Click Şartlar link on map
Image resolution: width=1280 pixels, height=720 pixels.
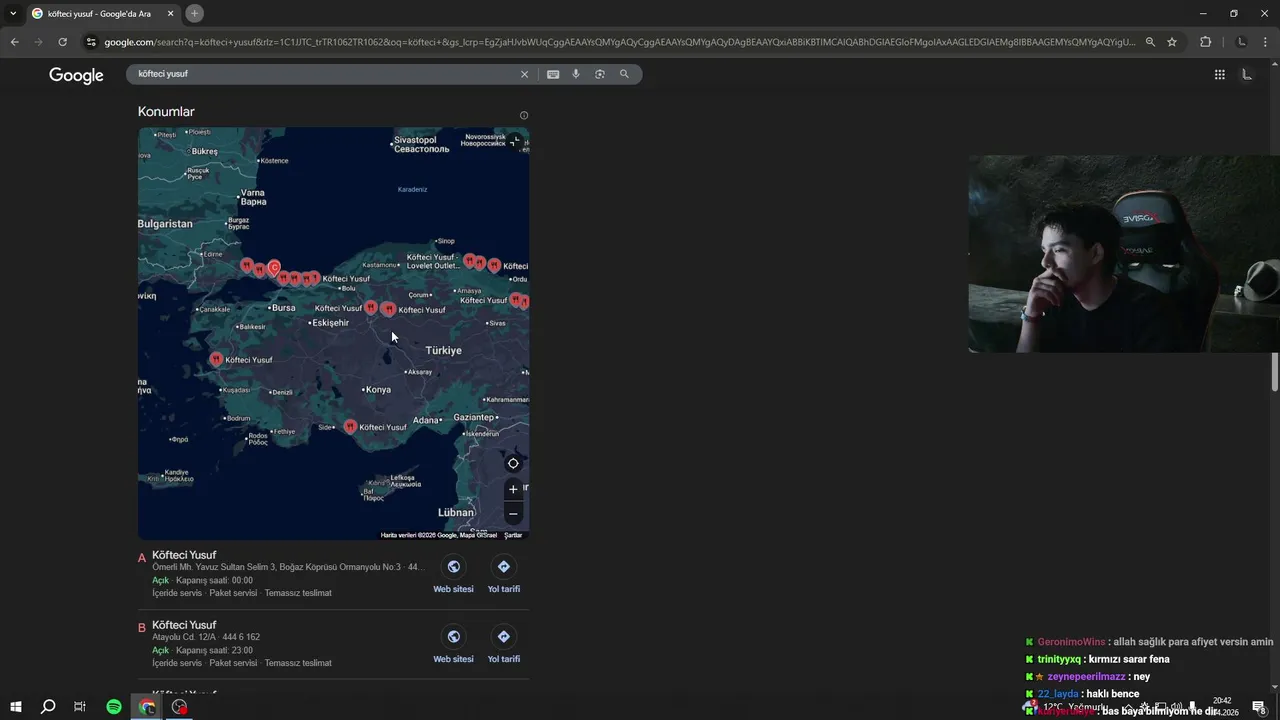point(513,535)
